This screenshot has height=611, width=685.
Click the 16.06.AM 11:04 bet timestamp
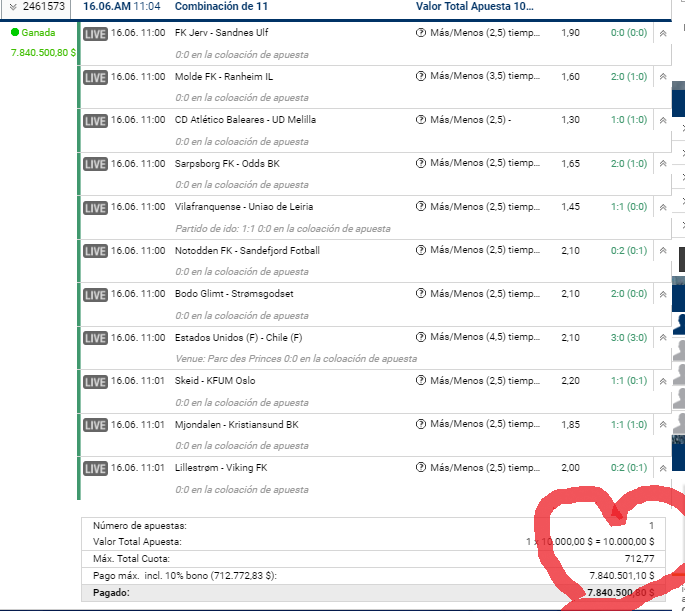pyautogui.click(x=121, y=7)
